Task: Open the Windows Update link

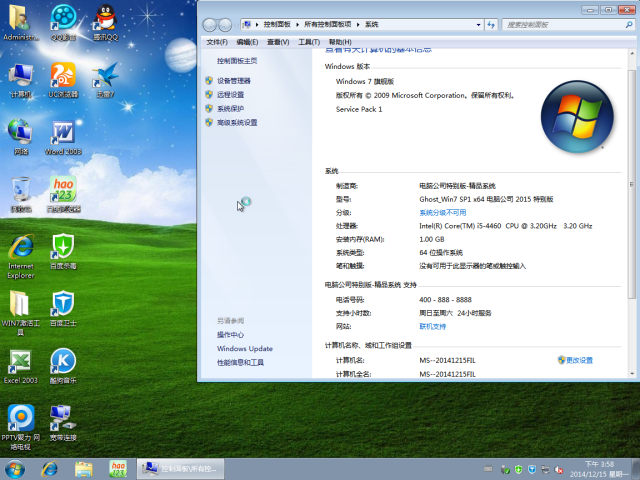Action: pos(245,349)
